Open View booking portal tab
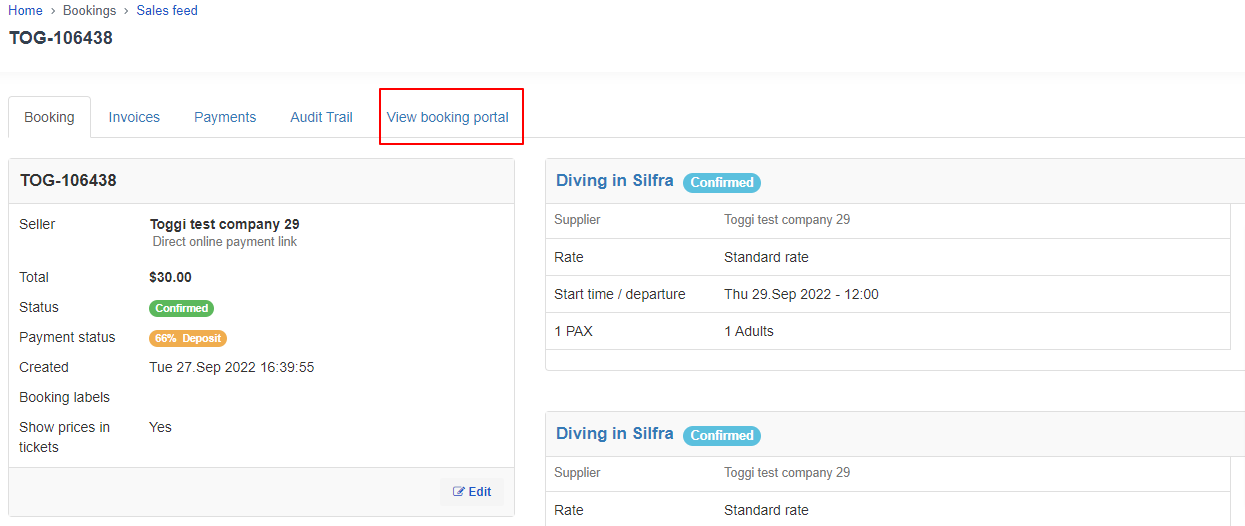 click(448, 117)
